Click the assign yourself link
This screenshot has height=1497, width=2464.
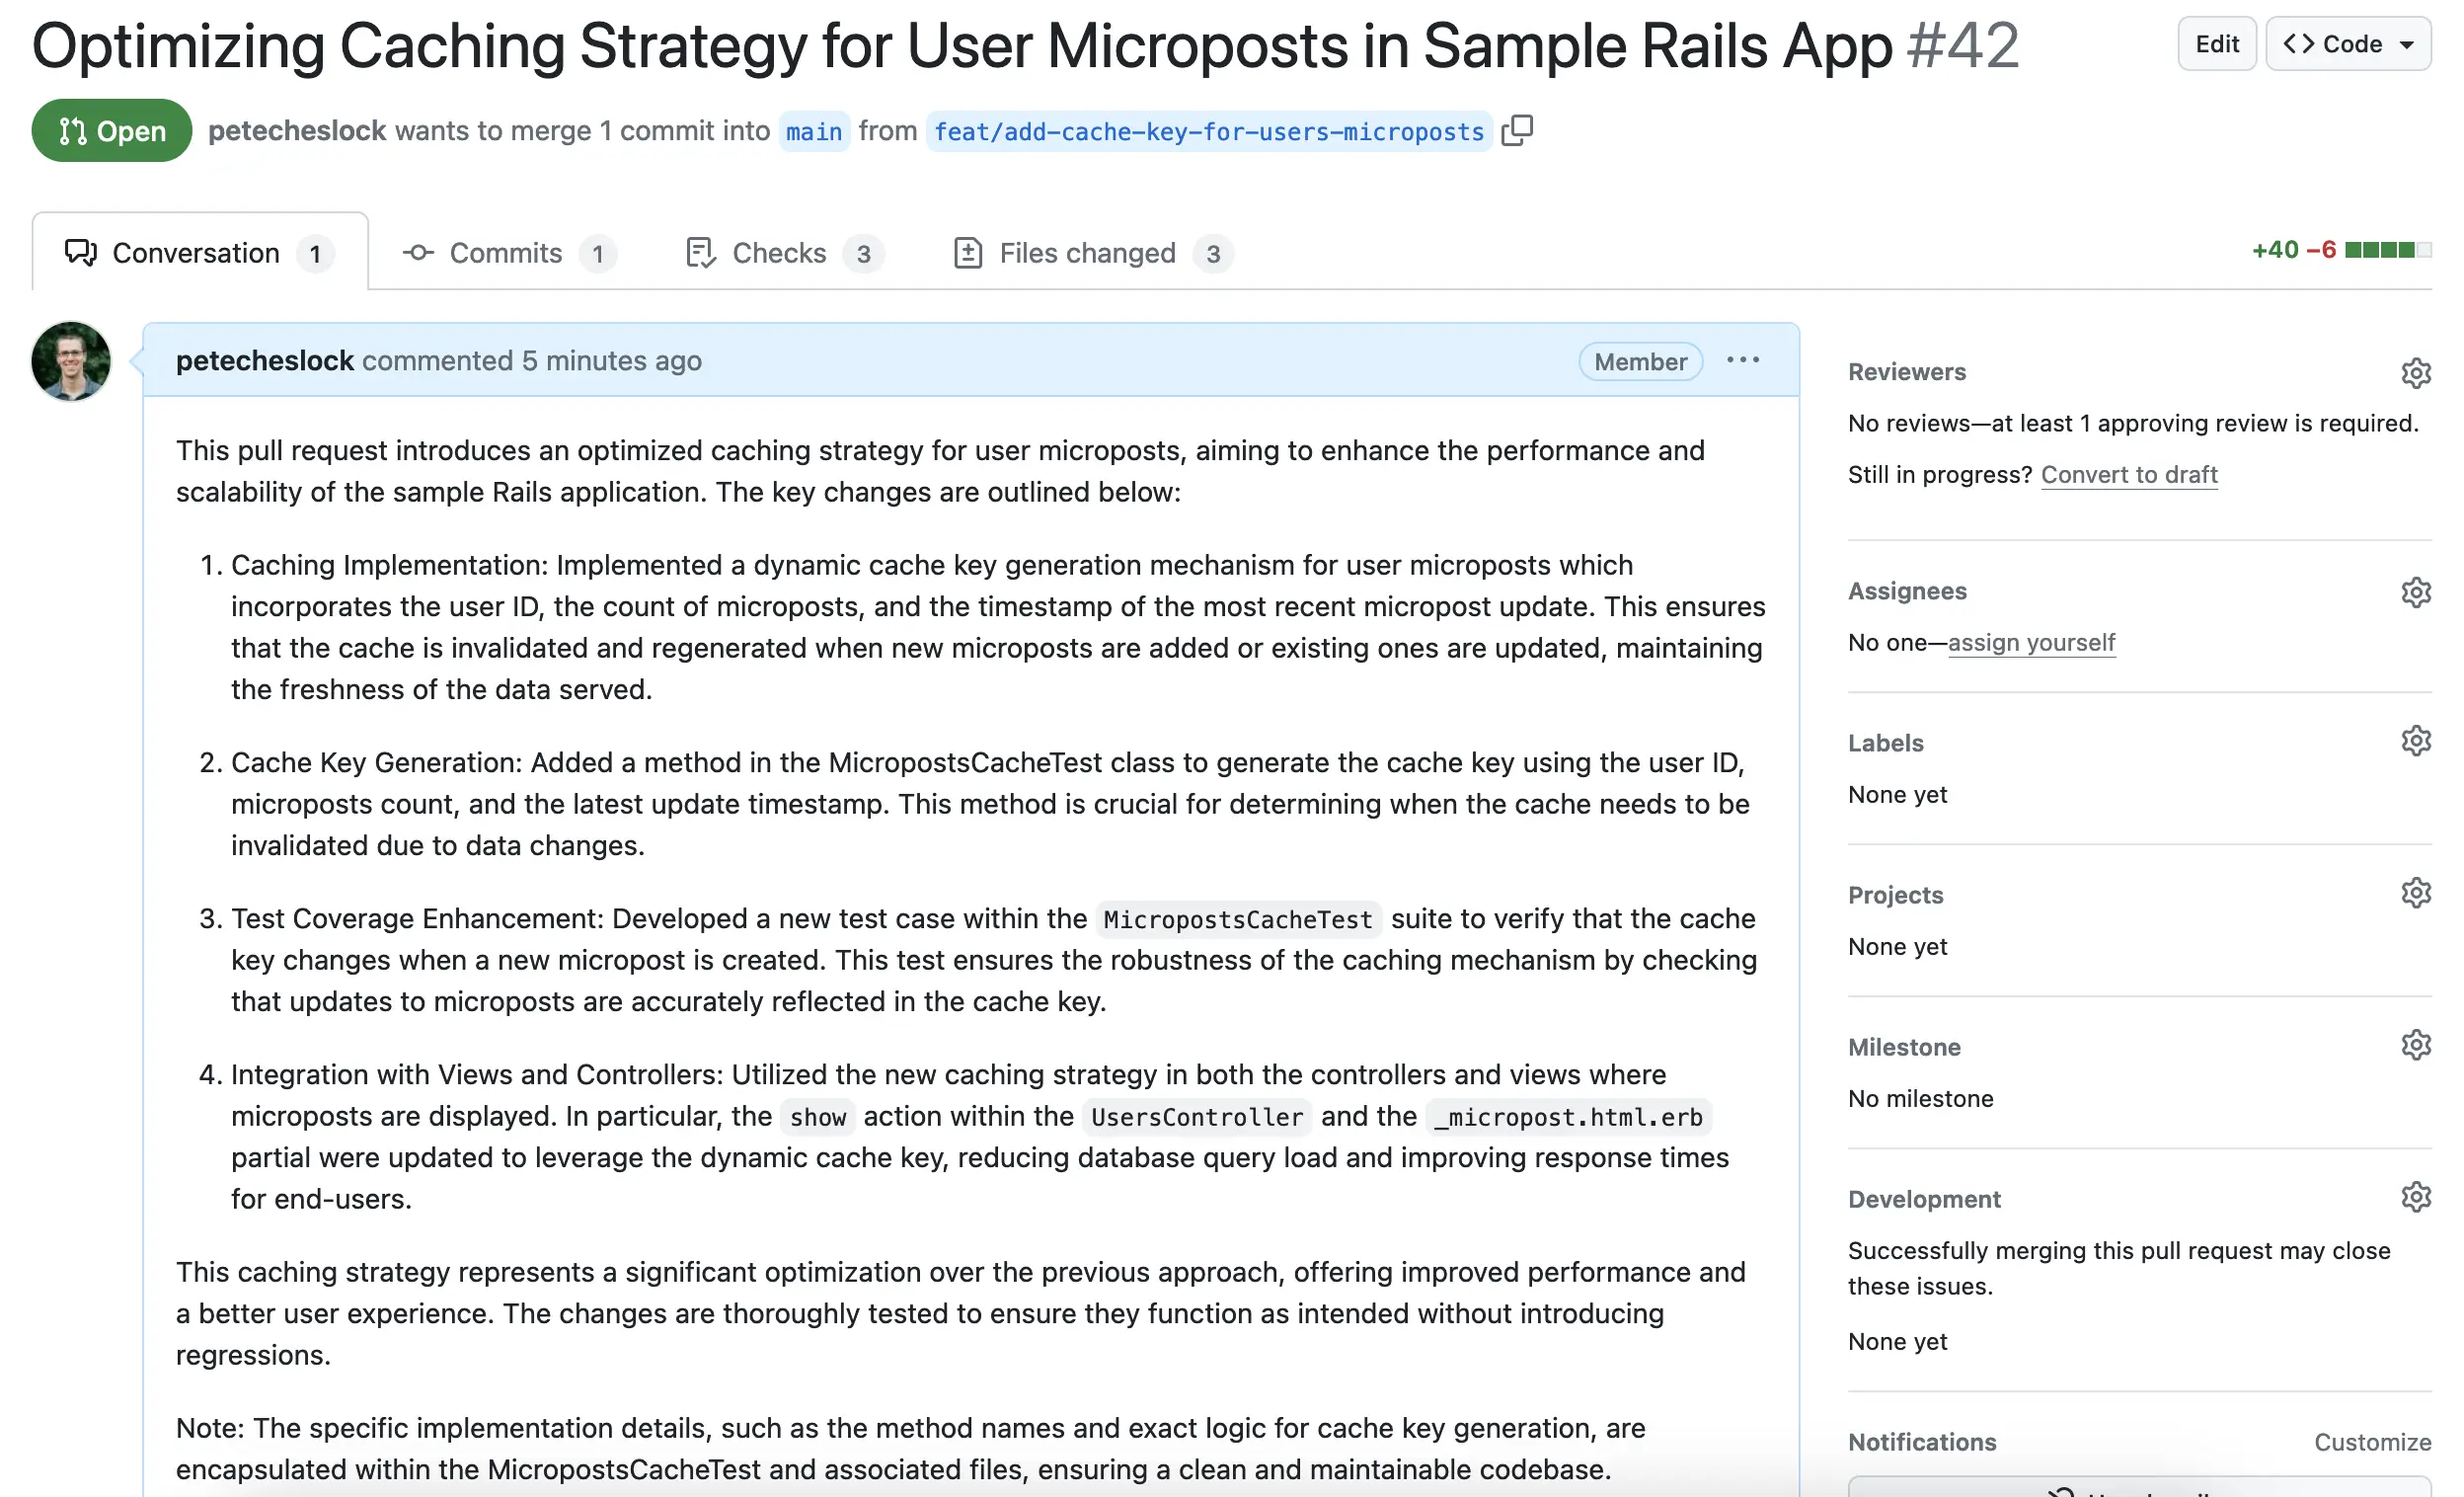pyautogui.click(x=2031, y=643)
